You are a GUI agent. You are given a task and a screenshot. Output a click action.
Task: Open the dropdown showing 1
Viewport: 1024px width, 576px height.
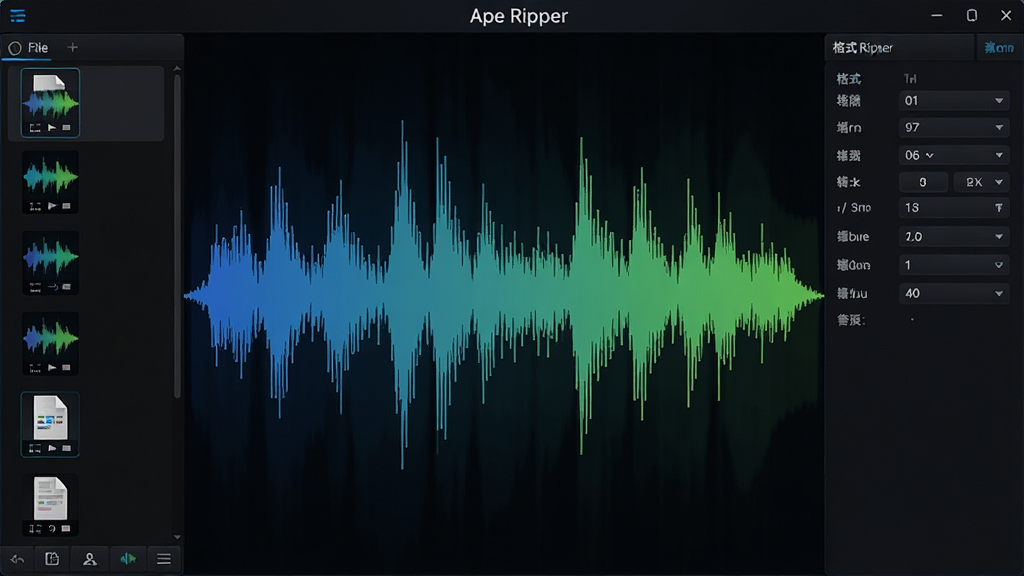click(x=954, y=264)
